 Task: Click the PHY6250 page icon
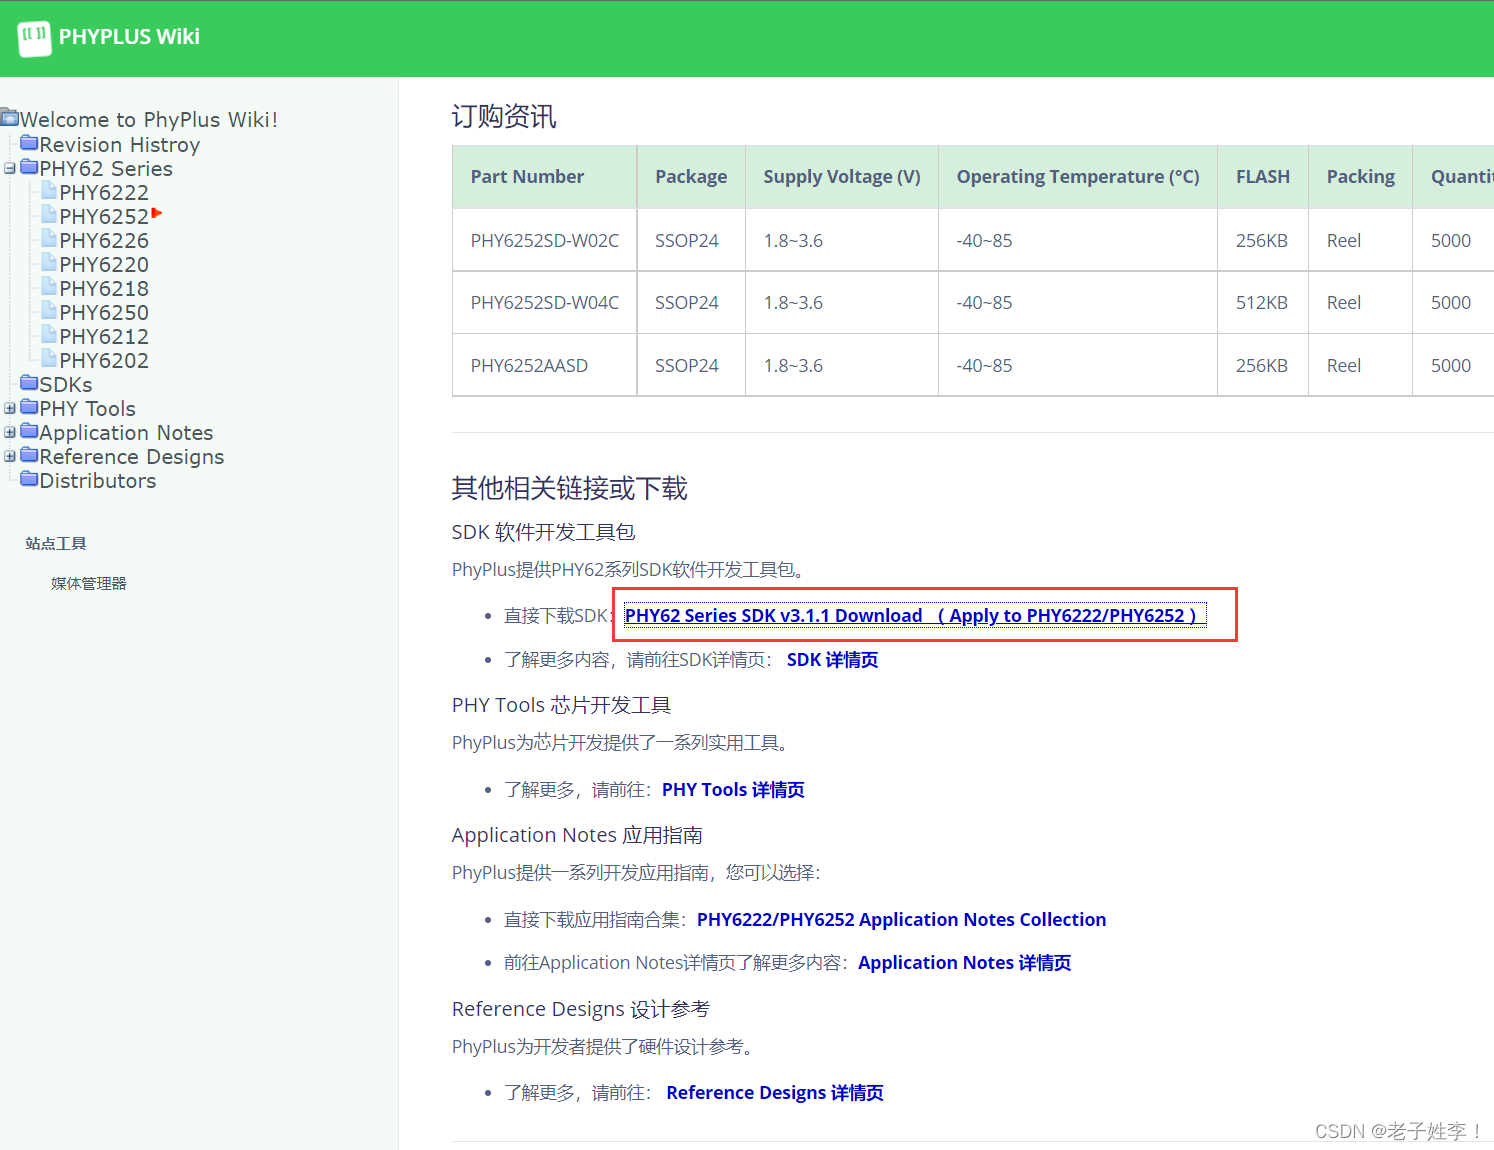pos(49,310)
